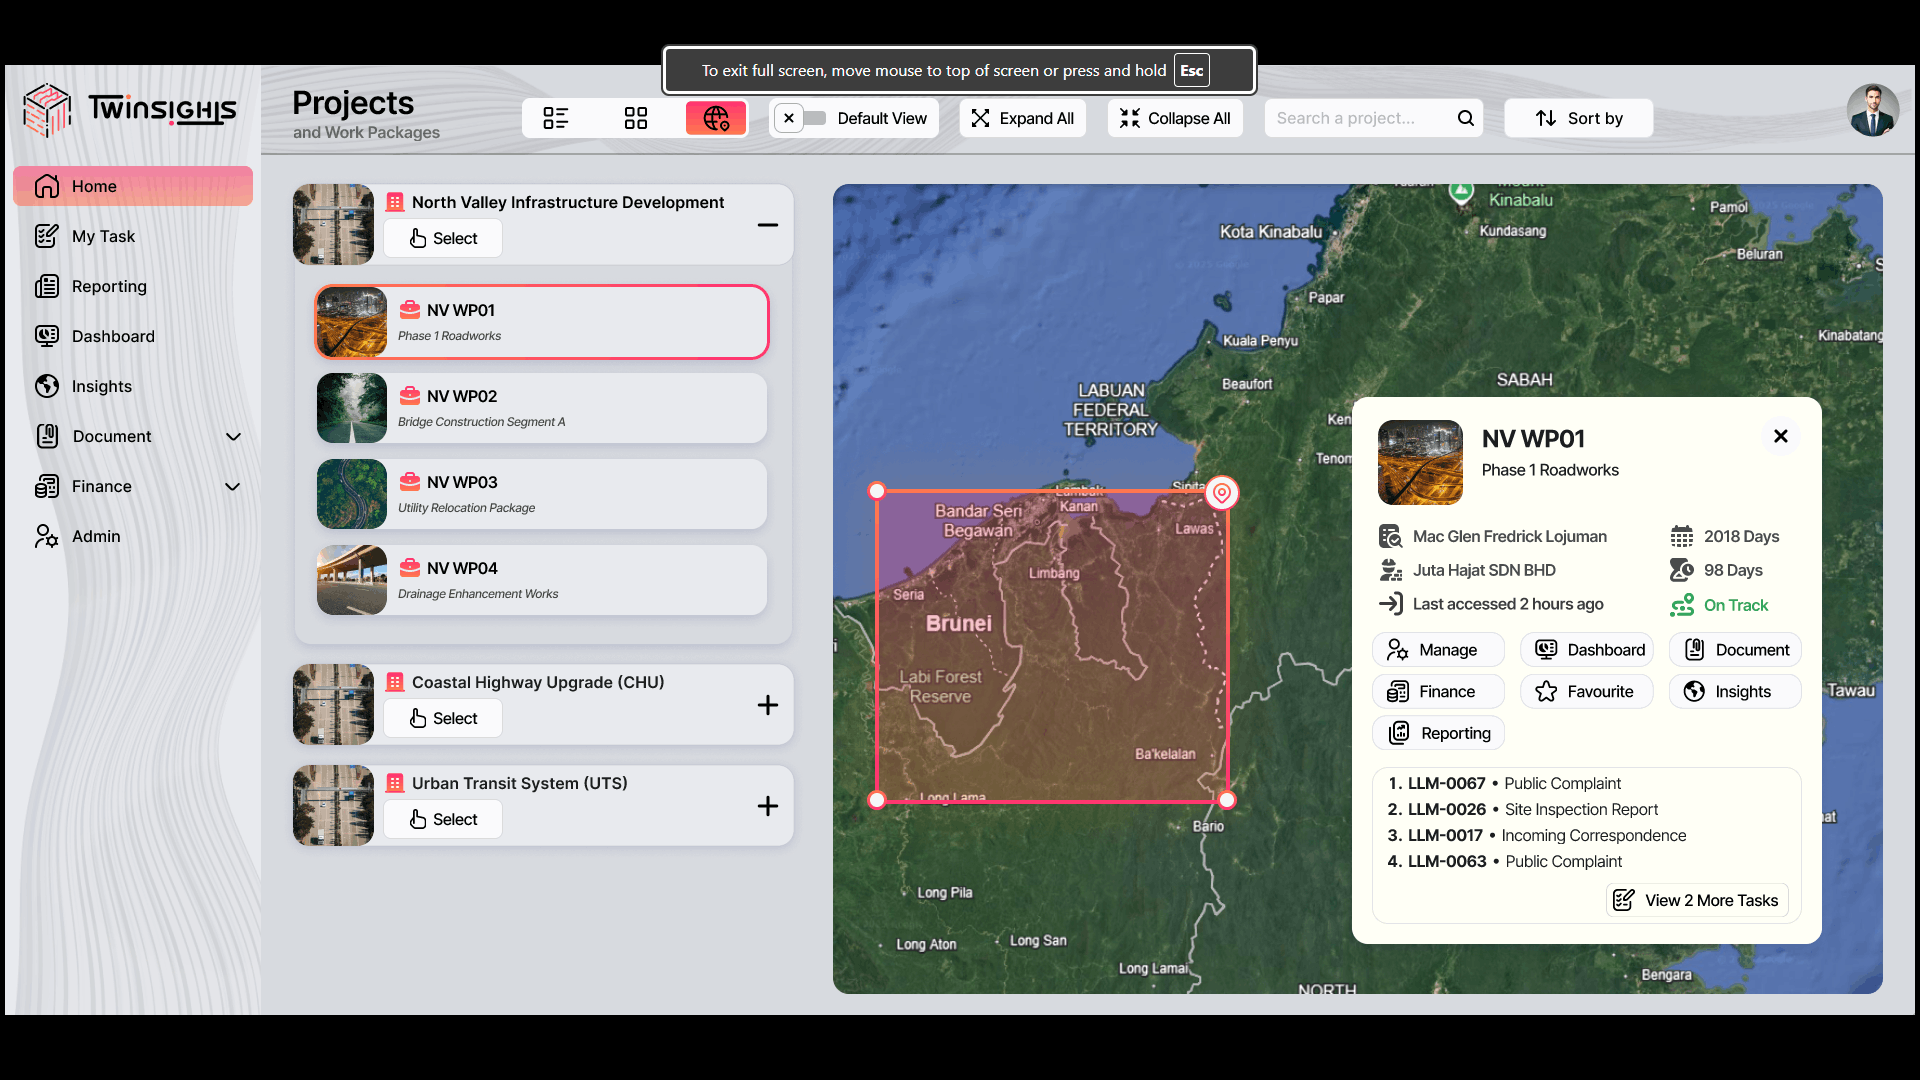The width and height of the screenshot is (1920, 1080).
Task: Open My Task in sidebar
Action: click(x=103, y=237)
